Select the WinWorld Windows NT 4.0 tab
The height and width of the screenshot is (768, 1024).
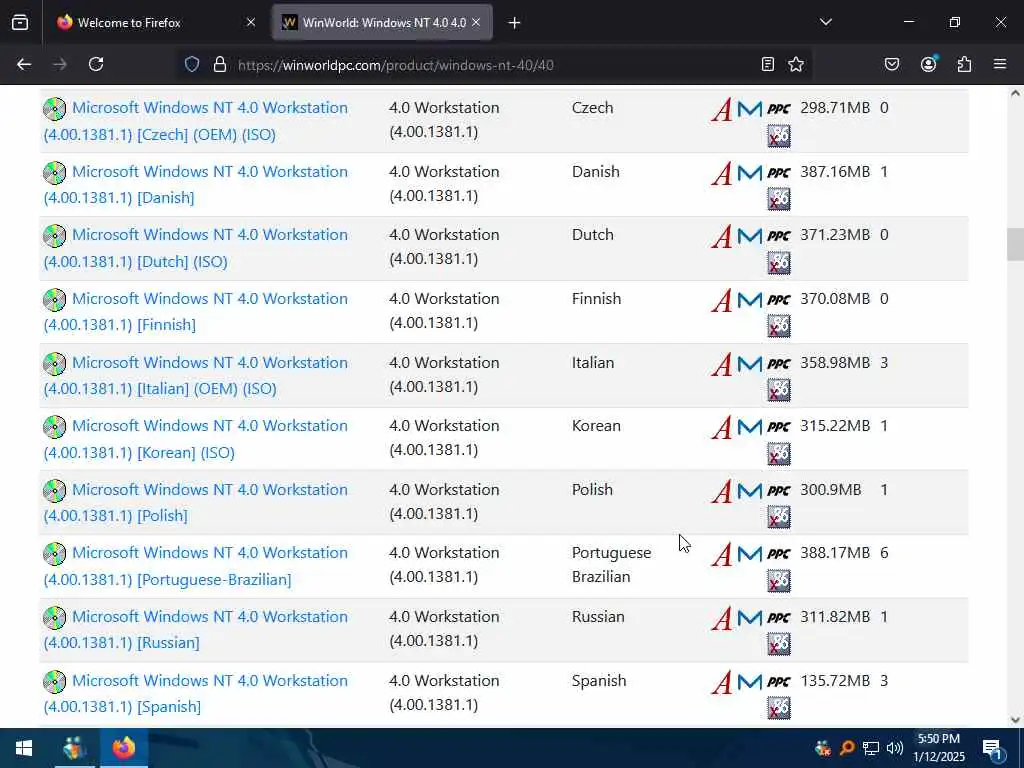[382, 23]
